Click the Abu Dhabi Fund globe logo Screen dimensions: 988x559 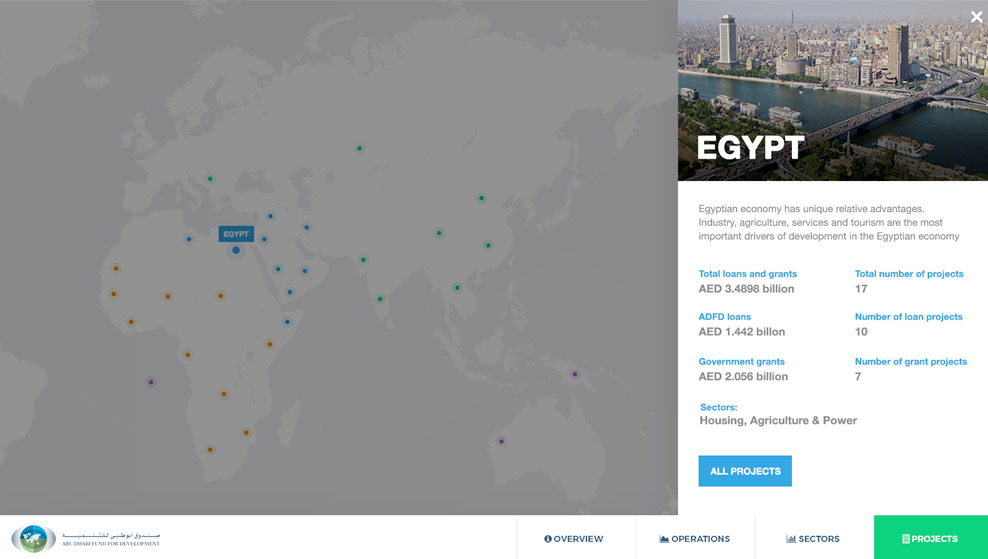coord(33,539)
